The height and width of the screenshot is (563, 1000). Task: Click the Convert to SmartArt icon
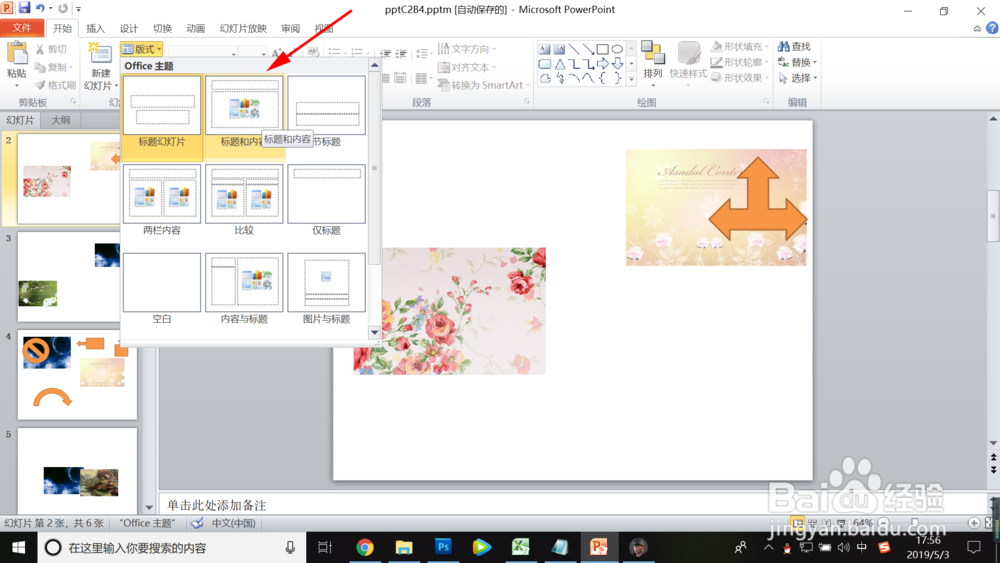click(x=444, y=85)
